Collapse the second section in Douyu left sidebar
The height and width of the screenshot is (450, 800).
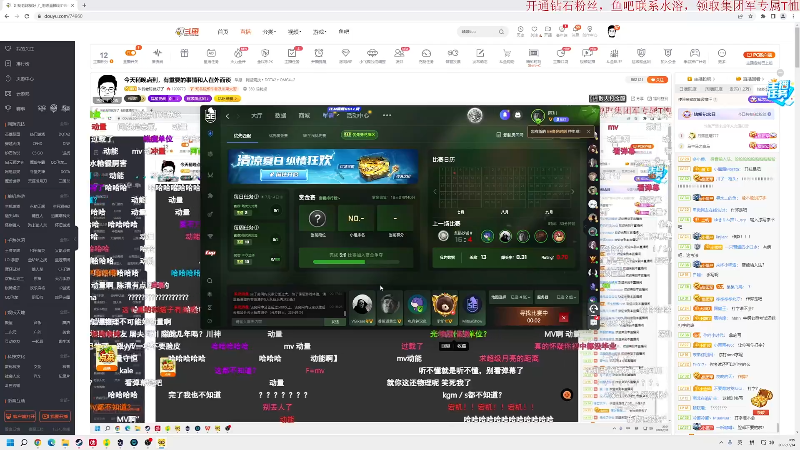tap(65, 196)
